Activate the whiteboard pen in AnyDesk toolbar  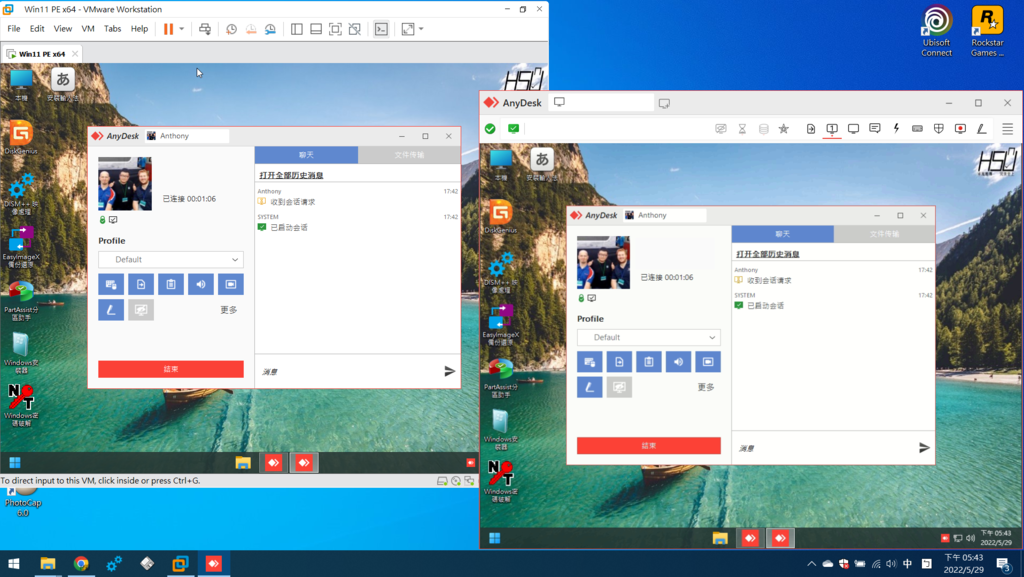click(x=982, y=129)
